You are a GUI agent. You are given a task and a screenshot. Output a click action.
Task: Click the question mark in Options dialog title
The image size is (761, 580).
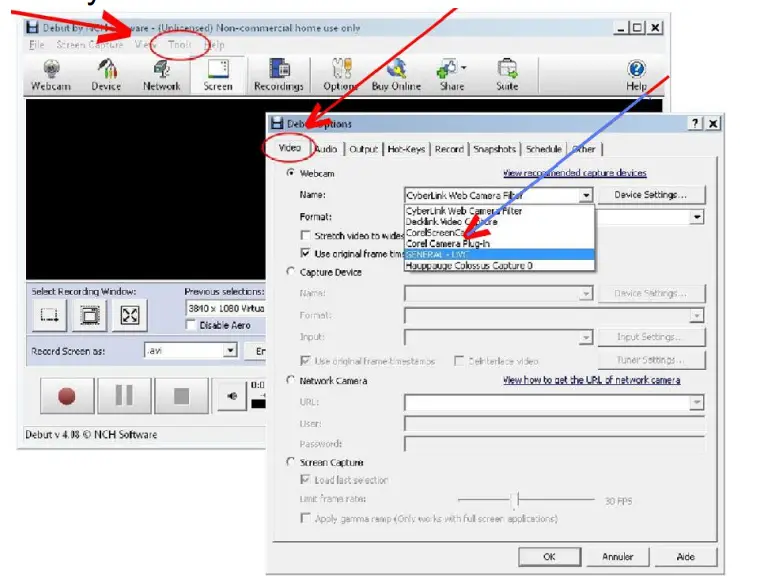coord(695,123)
